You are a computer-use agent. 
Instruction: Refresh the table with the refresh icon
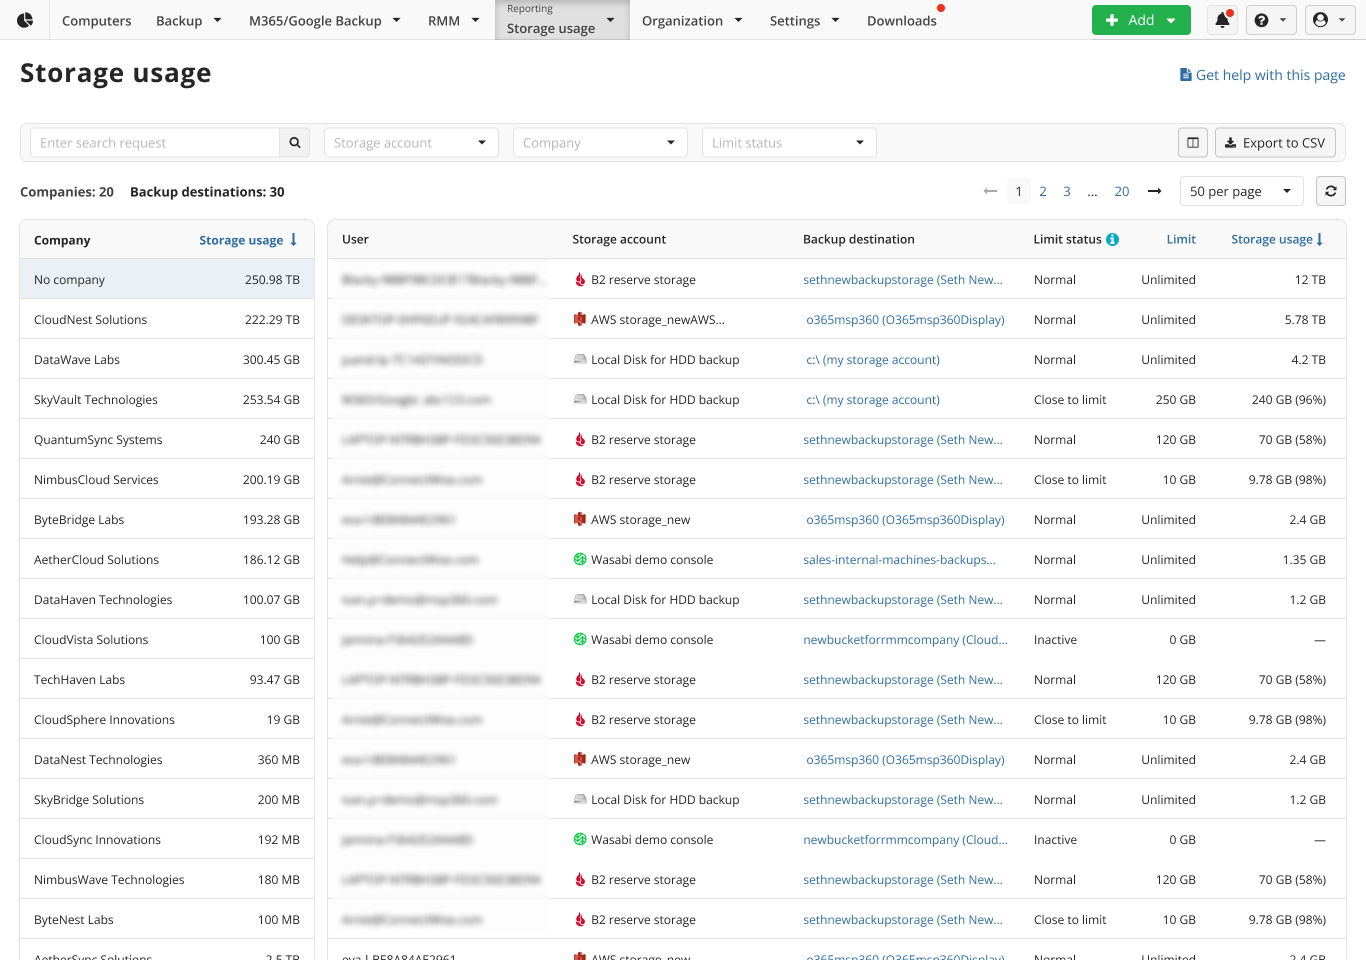[1330, 190]
